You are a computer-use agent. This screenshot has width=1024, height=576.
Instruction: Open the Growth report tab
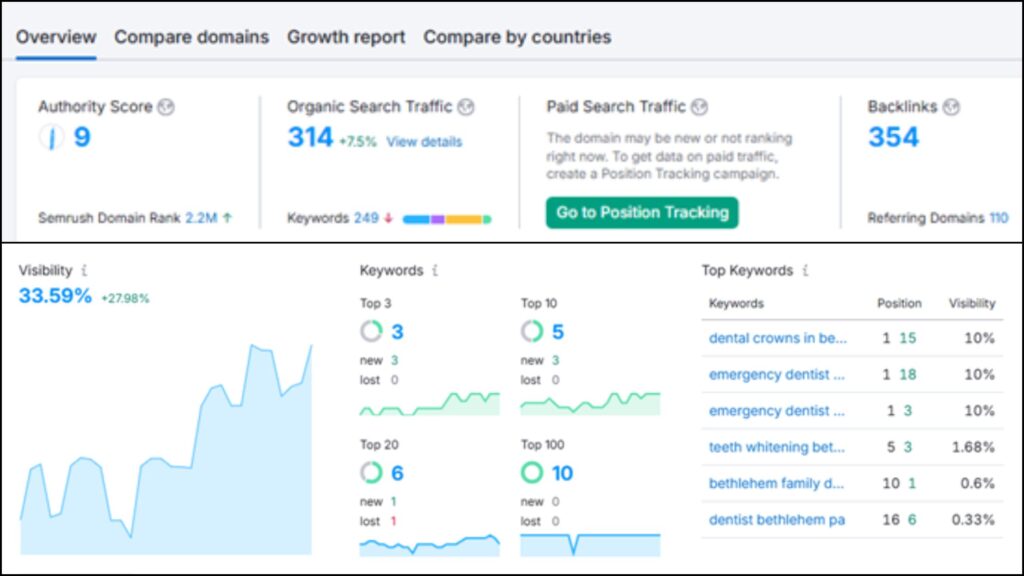click(x=346, y=37)
